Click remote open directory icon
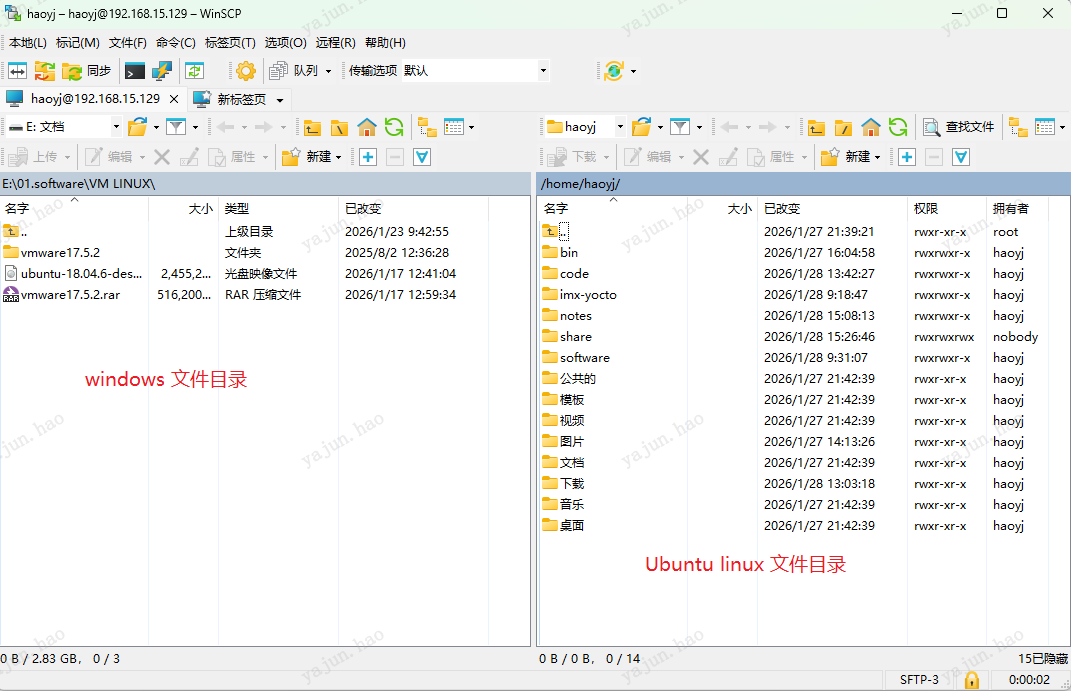 642,127
